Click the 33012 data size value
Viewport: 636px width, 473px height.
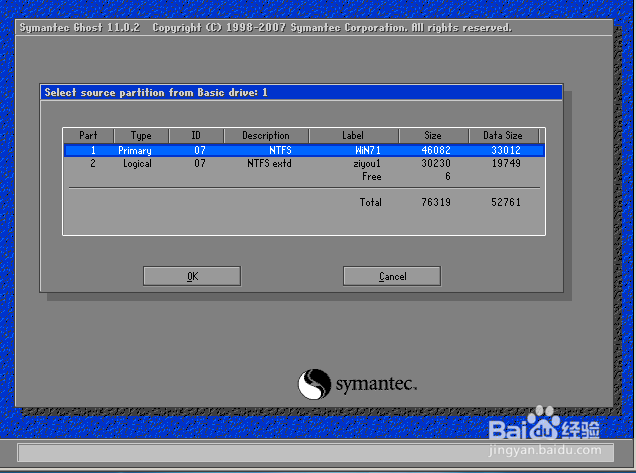tap(506, 150)
